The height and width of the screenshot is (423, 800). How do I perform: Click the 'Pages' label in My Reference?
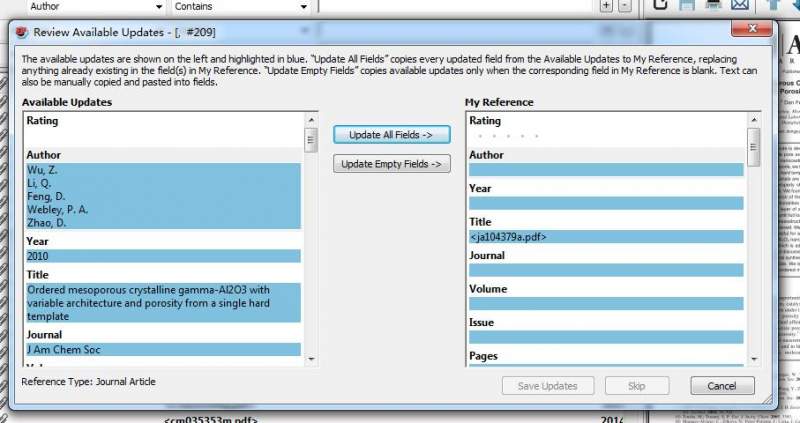[x=483, y=356]
